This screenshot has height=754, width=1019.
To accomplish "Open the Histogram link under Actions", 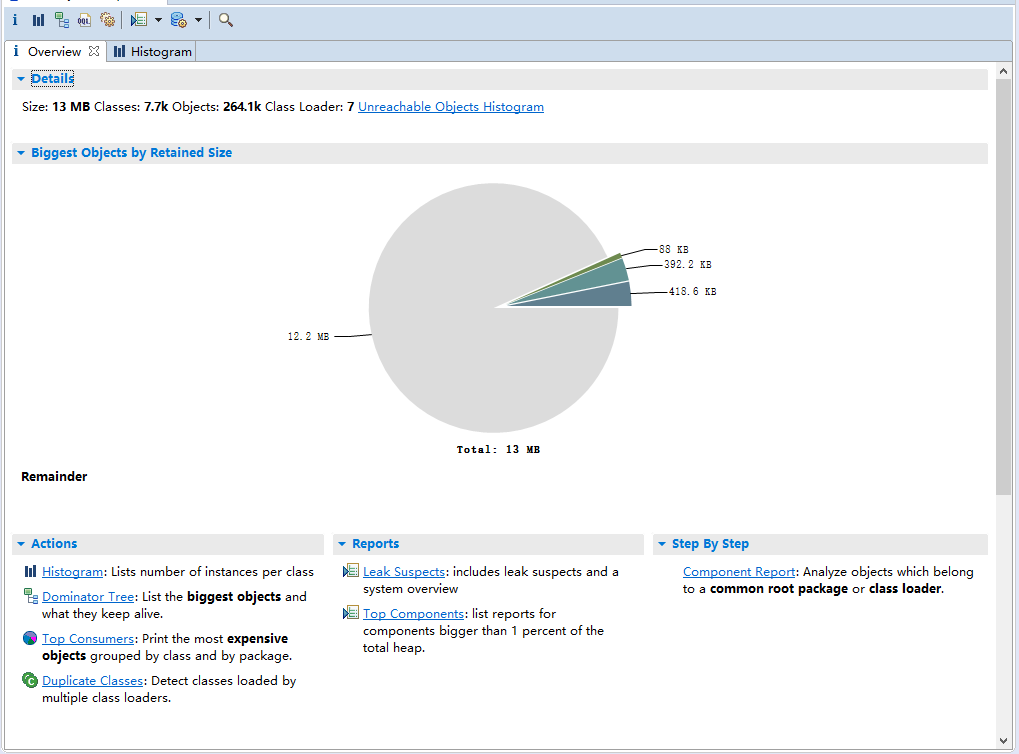I will point(72,571).
